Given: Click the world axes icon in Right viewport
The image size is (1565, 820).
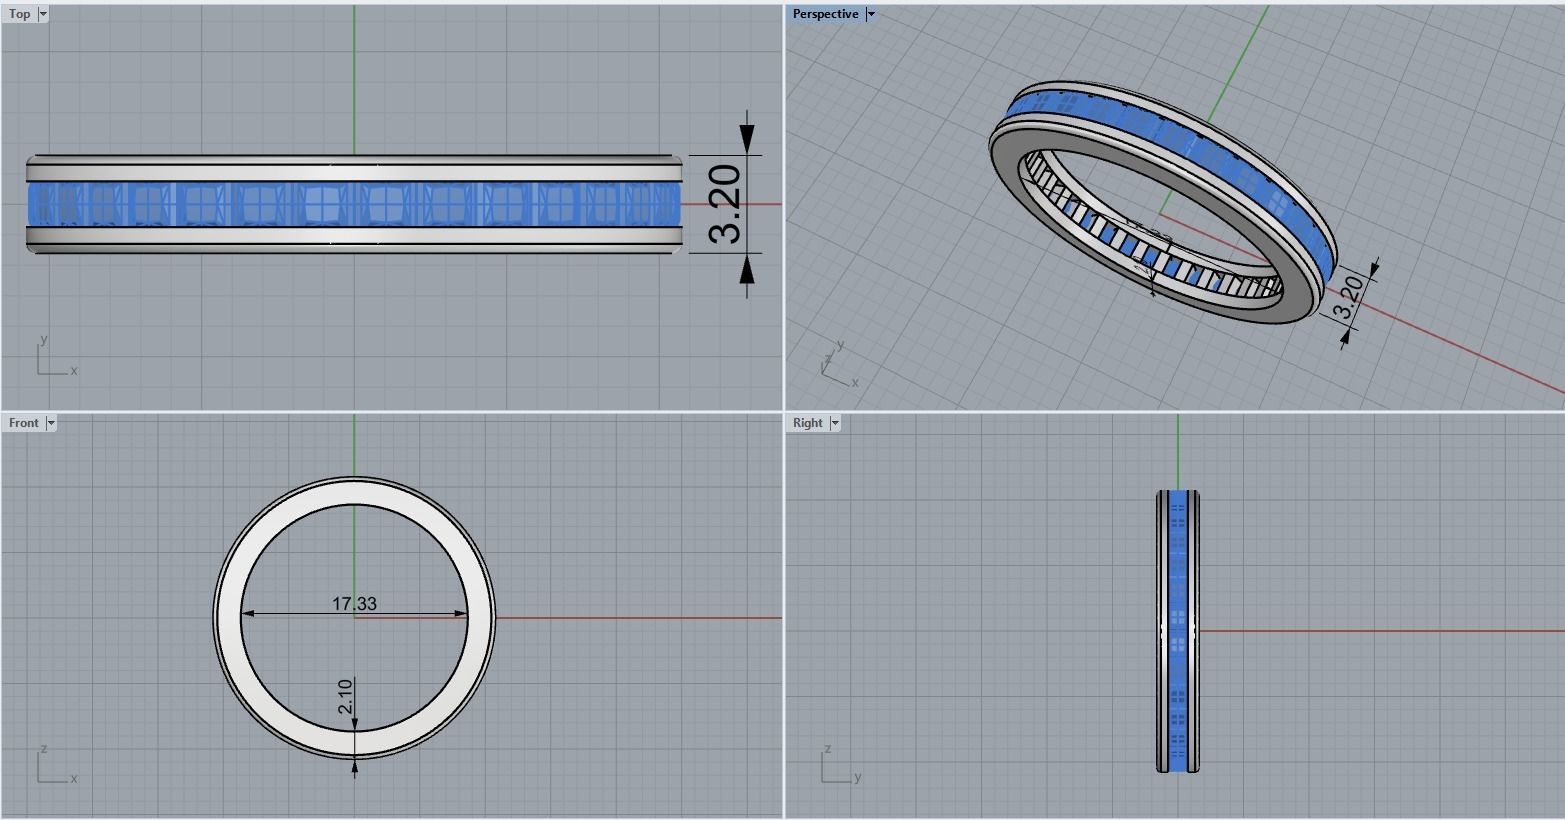Looking at the screenshot, I should point(840,765).
